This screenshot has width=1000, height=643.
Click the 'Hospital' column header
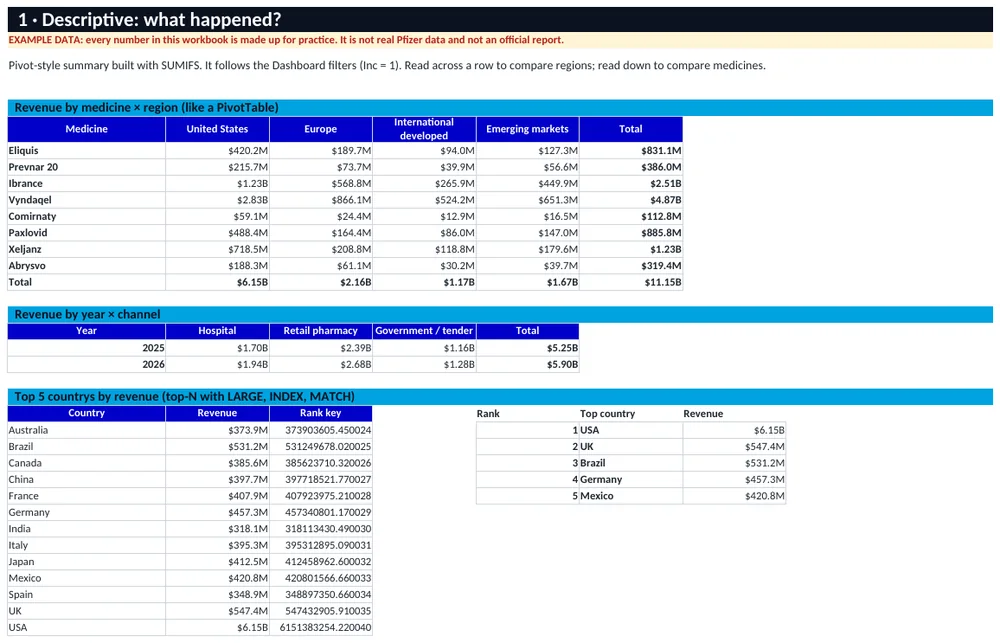[x=217, y=331]
